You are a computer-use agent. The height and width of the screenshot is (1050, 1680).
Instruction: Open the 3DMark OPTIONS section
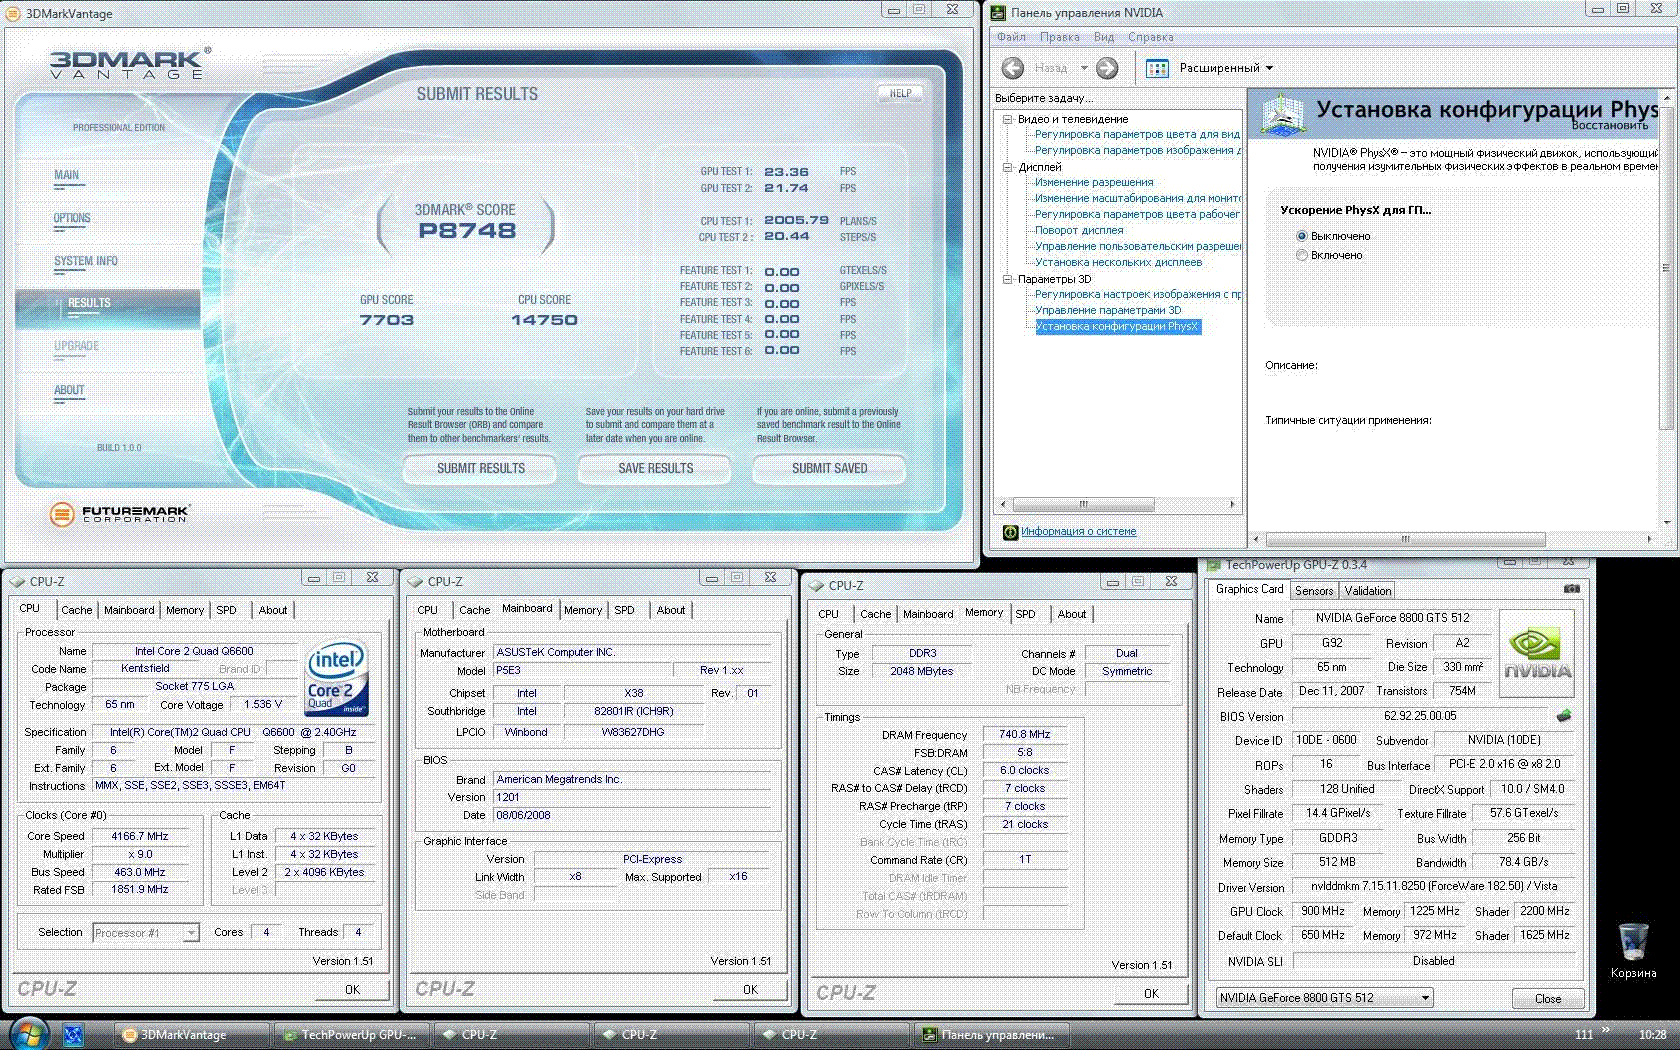(72, 218)
